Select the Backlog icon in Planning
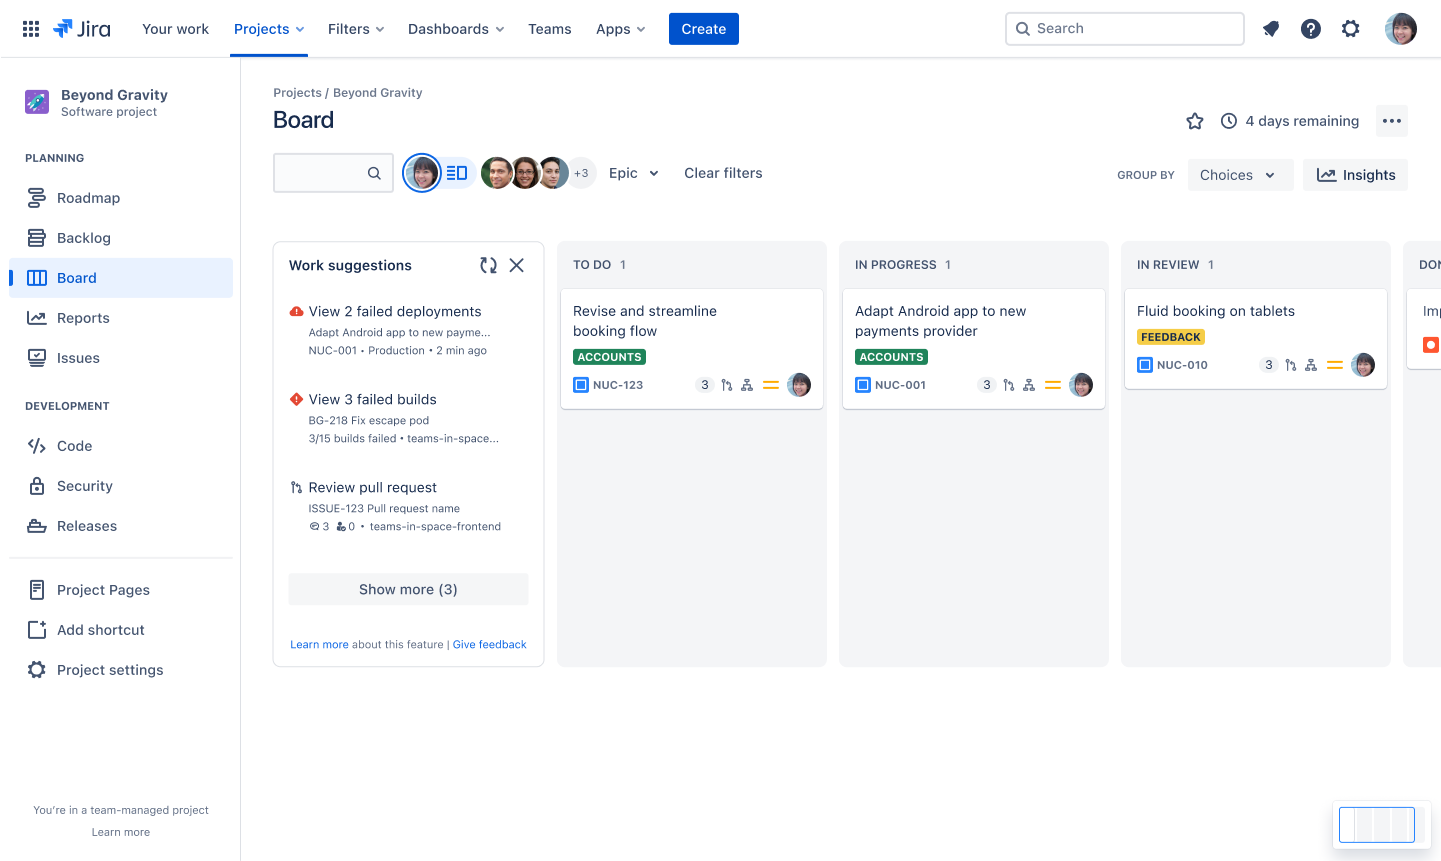1441x861 pixels. (x=35, y=237)
